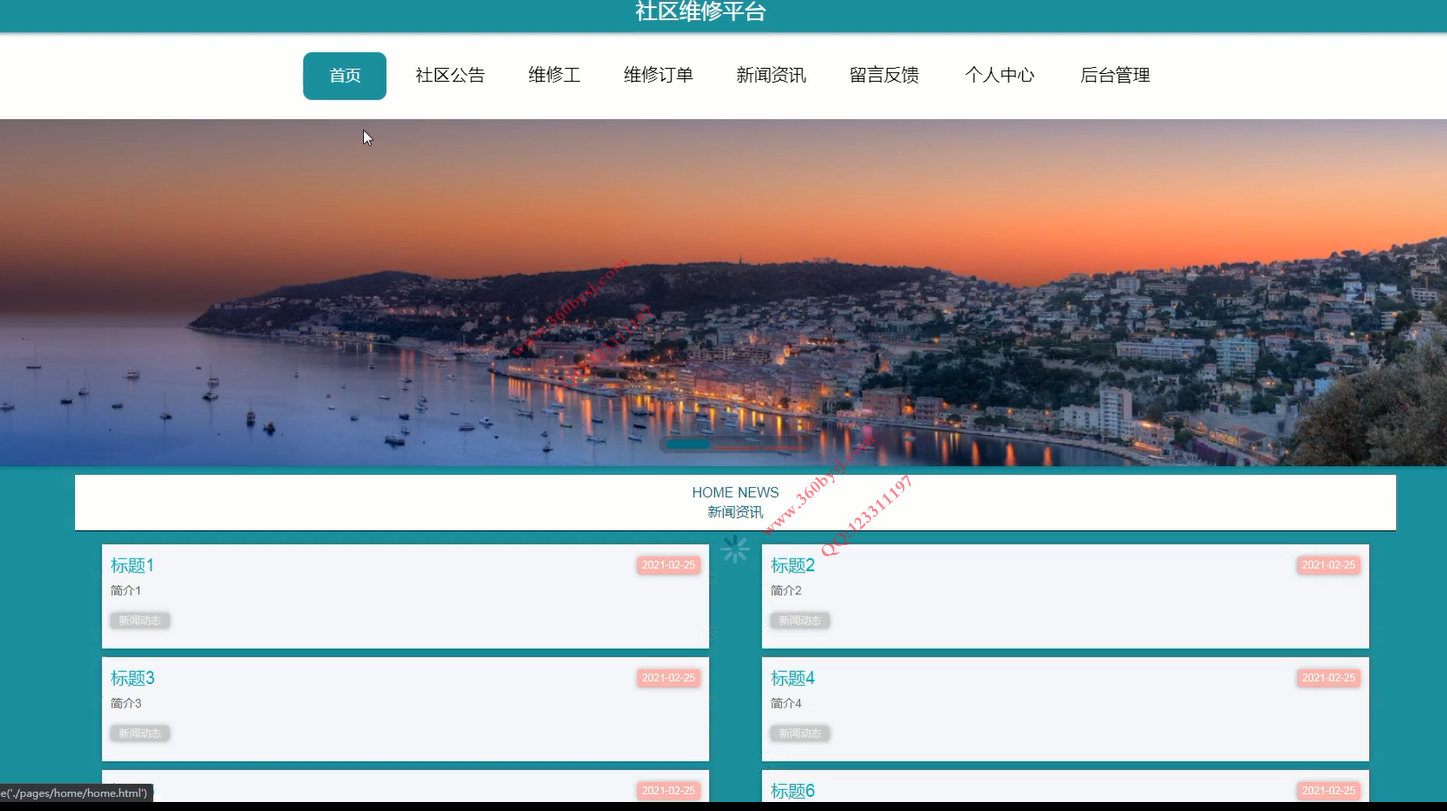
Task: Click the active teal carousel indicator
Action: tap(688, 444)
